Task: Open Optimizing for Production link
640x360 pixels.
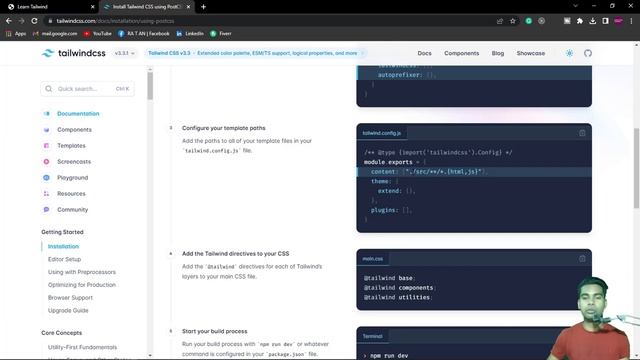Action: click(82, 284)
